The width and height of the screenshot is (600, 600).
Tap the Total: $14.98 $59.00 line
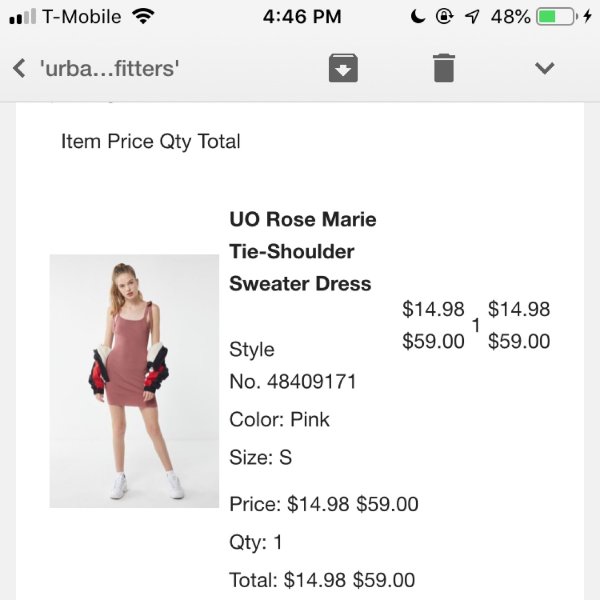pyautogui.click(x=321, y=580)
